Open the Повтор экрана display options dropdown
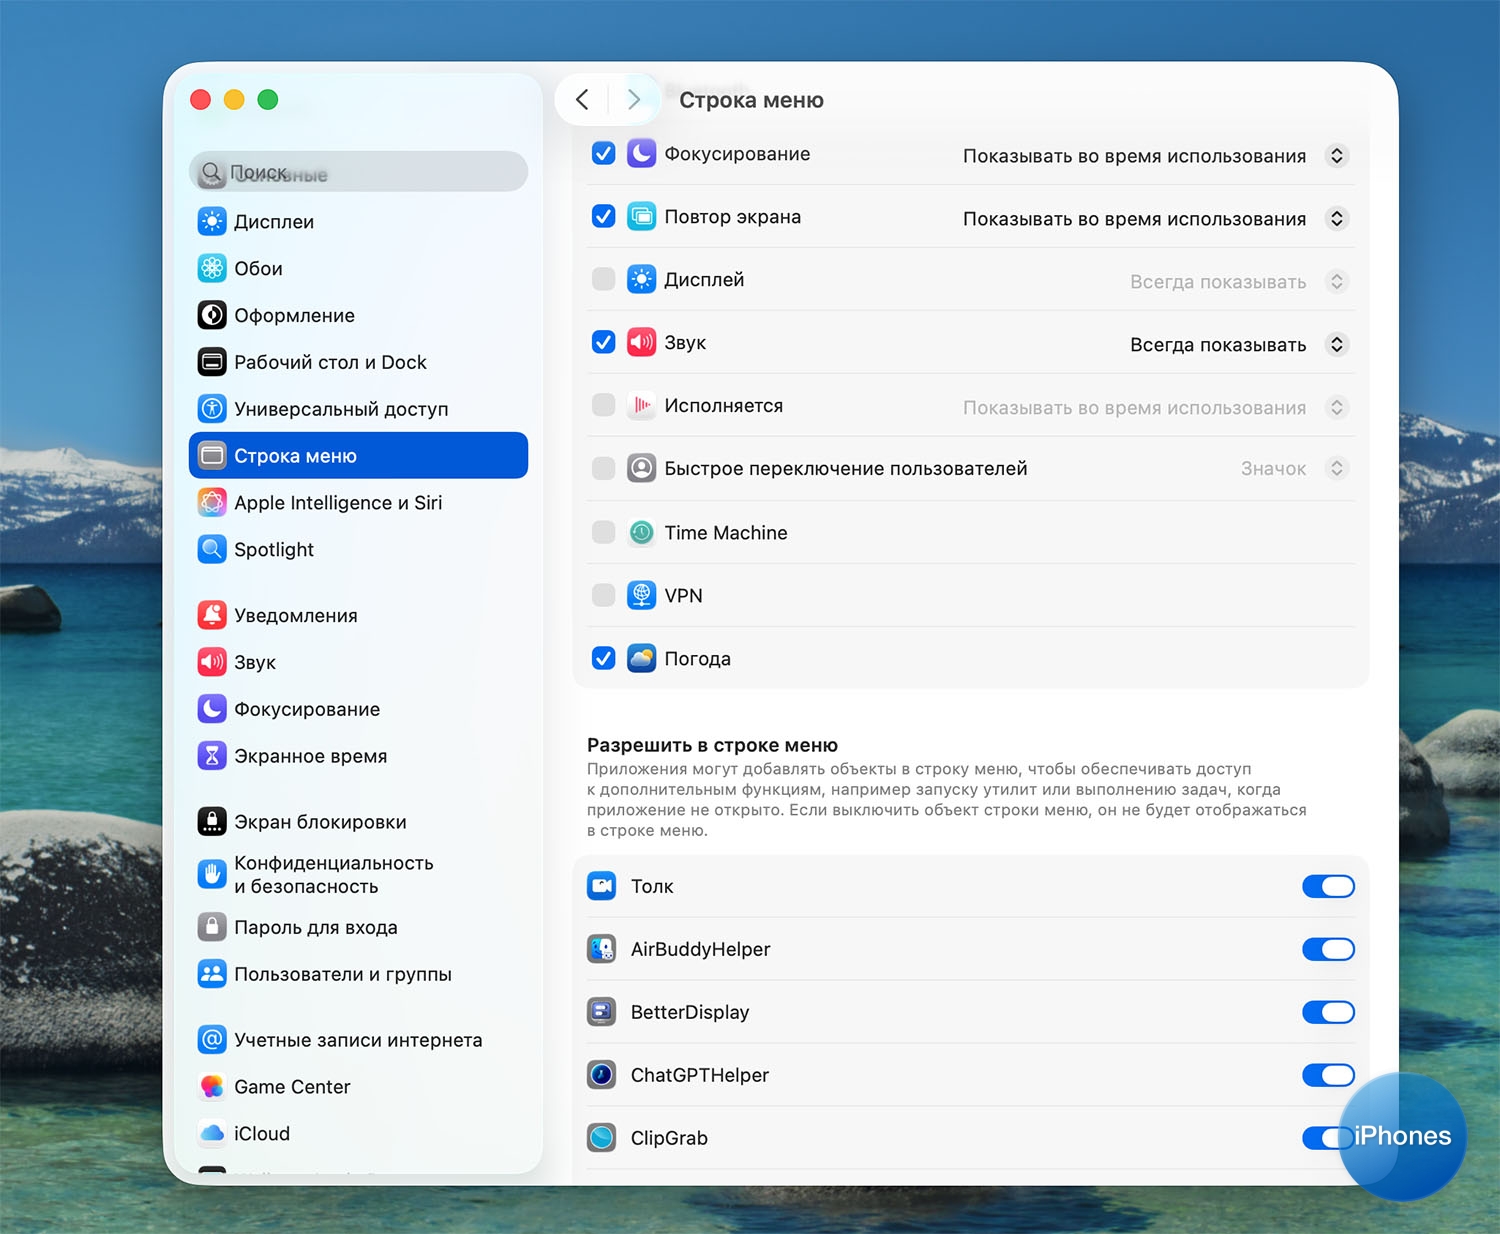This screenshot has height=1234, width=1500. tap(1336, 218)
